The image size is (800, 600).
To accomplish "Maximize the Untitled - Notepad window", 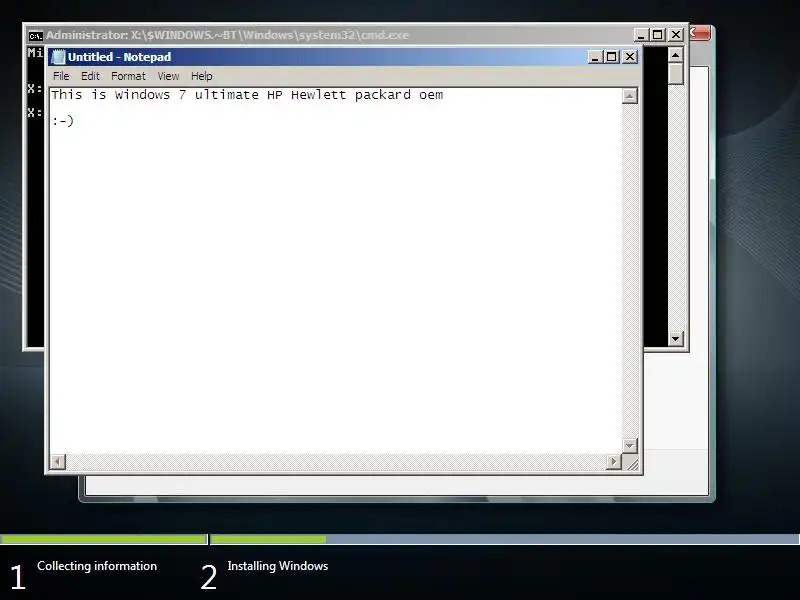I will pyautogui.click(x=612, y=57).
